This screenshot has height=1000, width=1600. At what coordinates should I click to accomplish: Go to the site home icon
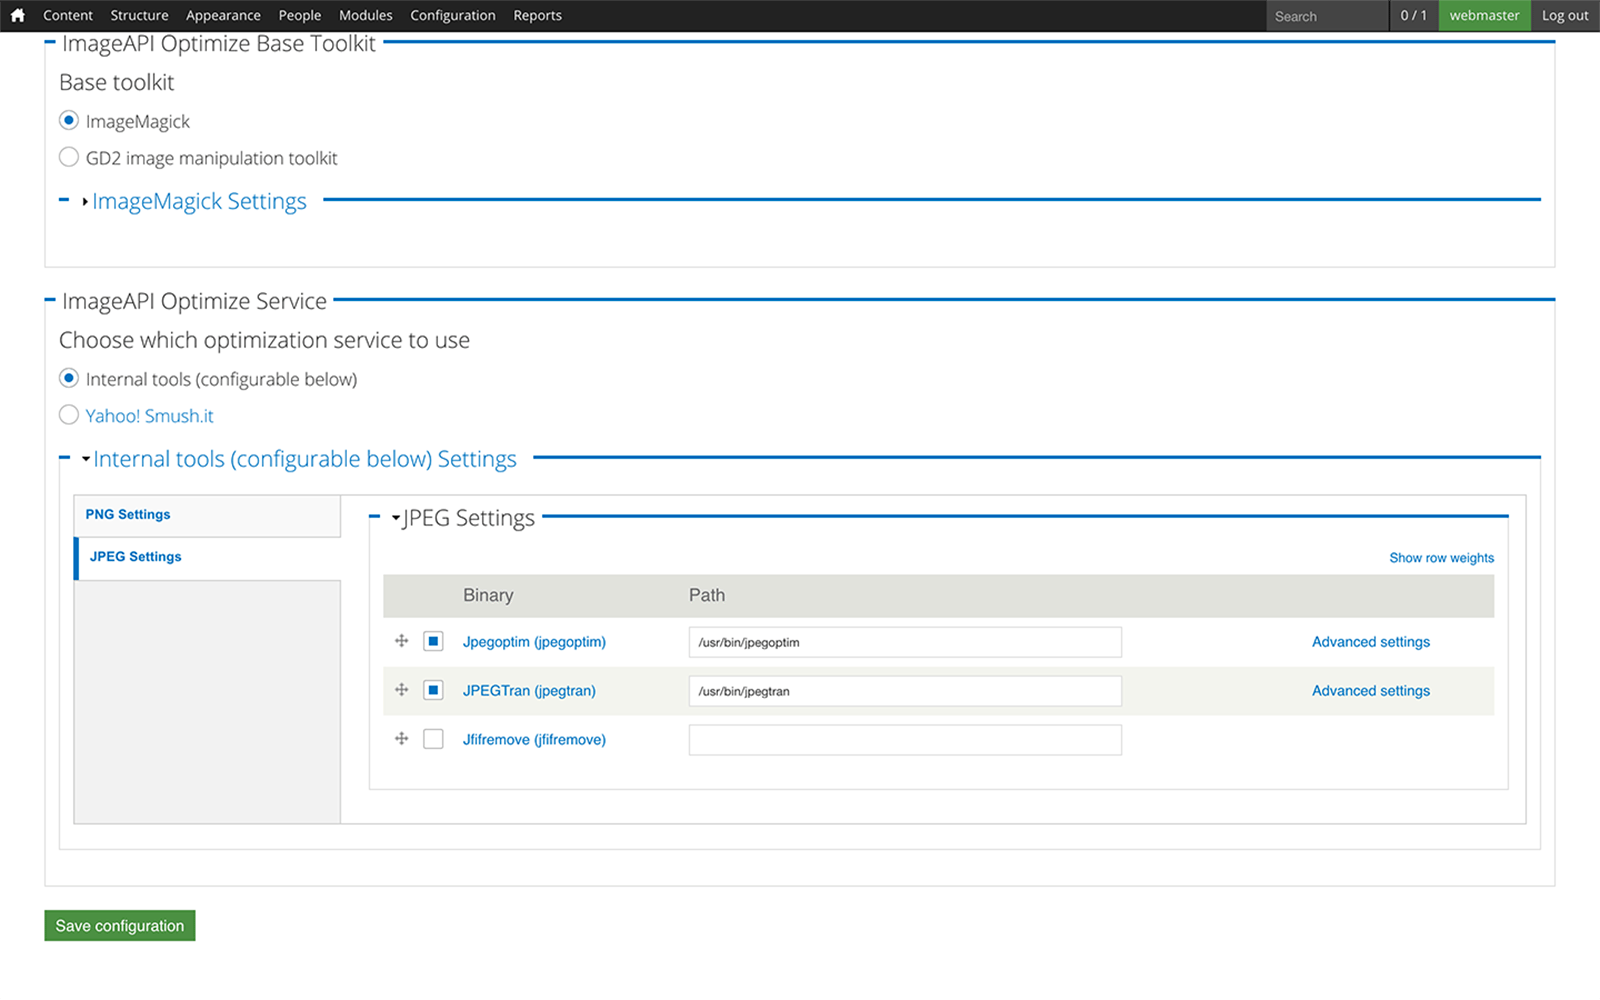coord(17,15)
